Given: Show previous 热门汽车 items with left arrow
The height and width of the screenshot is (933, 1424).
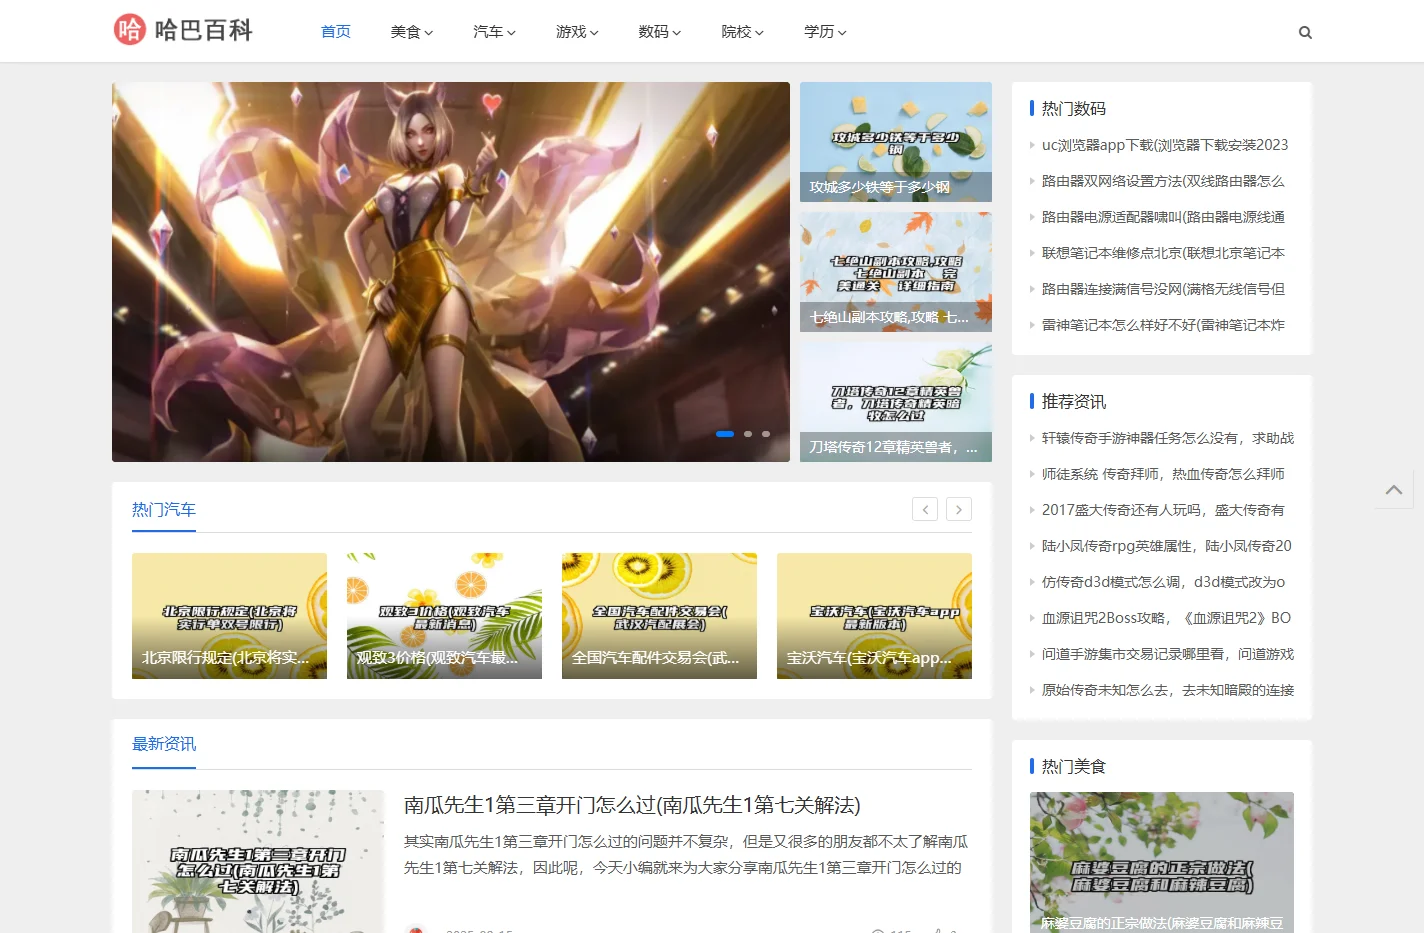Looking at the screenshot, I should coord(925,509).
